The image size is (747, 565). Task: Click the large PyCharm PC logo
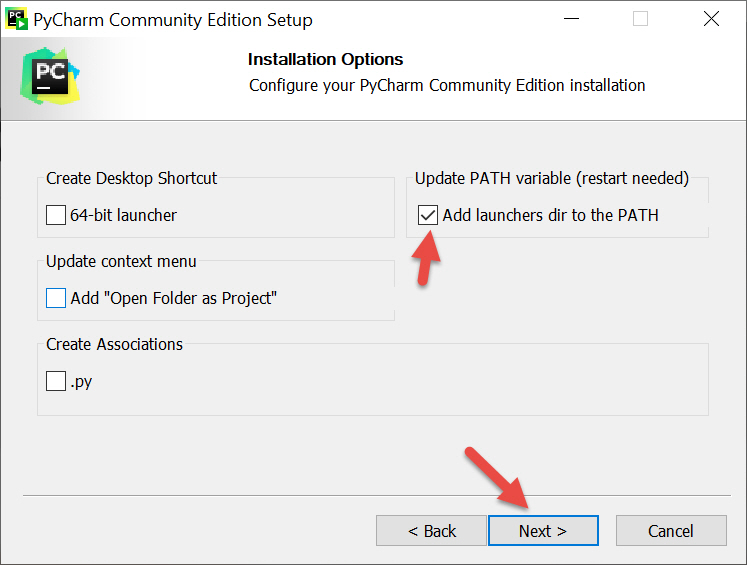coord(50,76)
